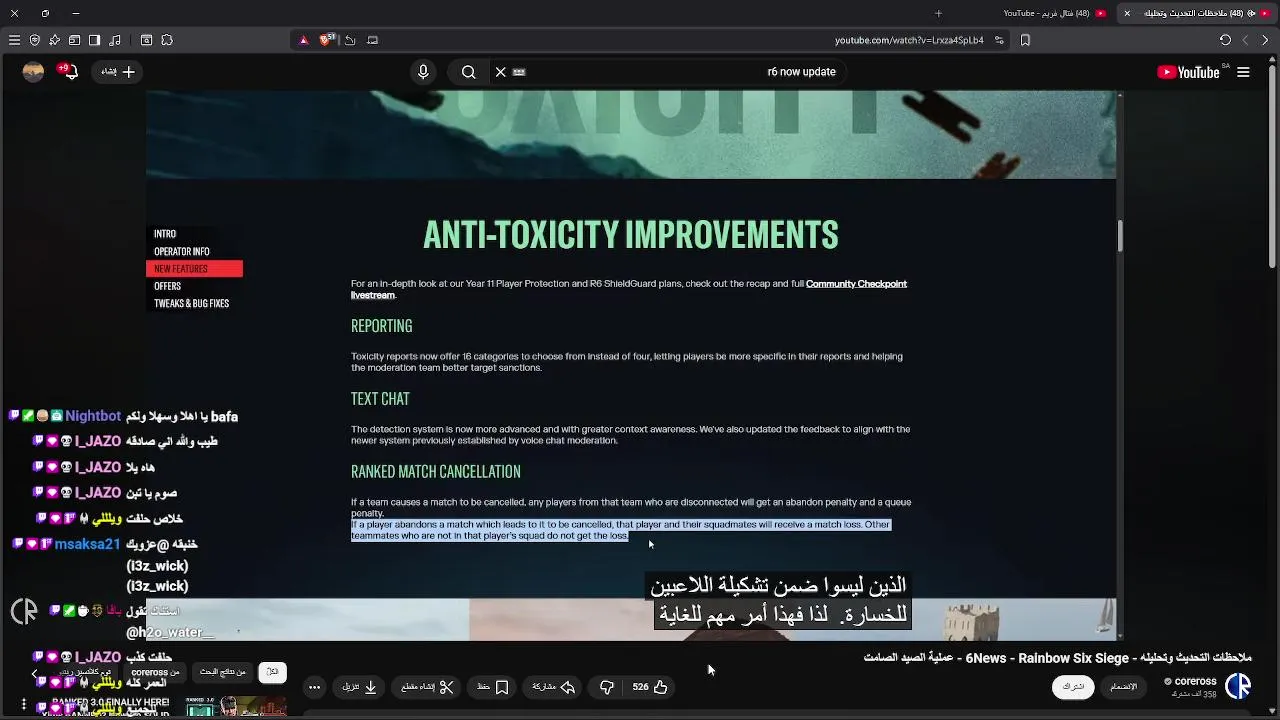The height and width of the screenshot is (720, 1280).
Task: Jump to OFFERS section in sidebar
Action: (167, 286)
